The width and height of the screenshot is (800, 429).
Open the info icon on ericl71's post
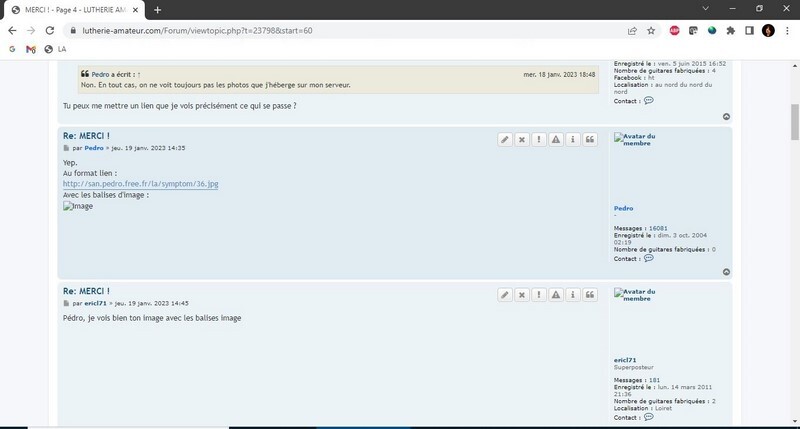[x=572, y=294]
